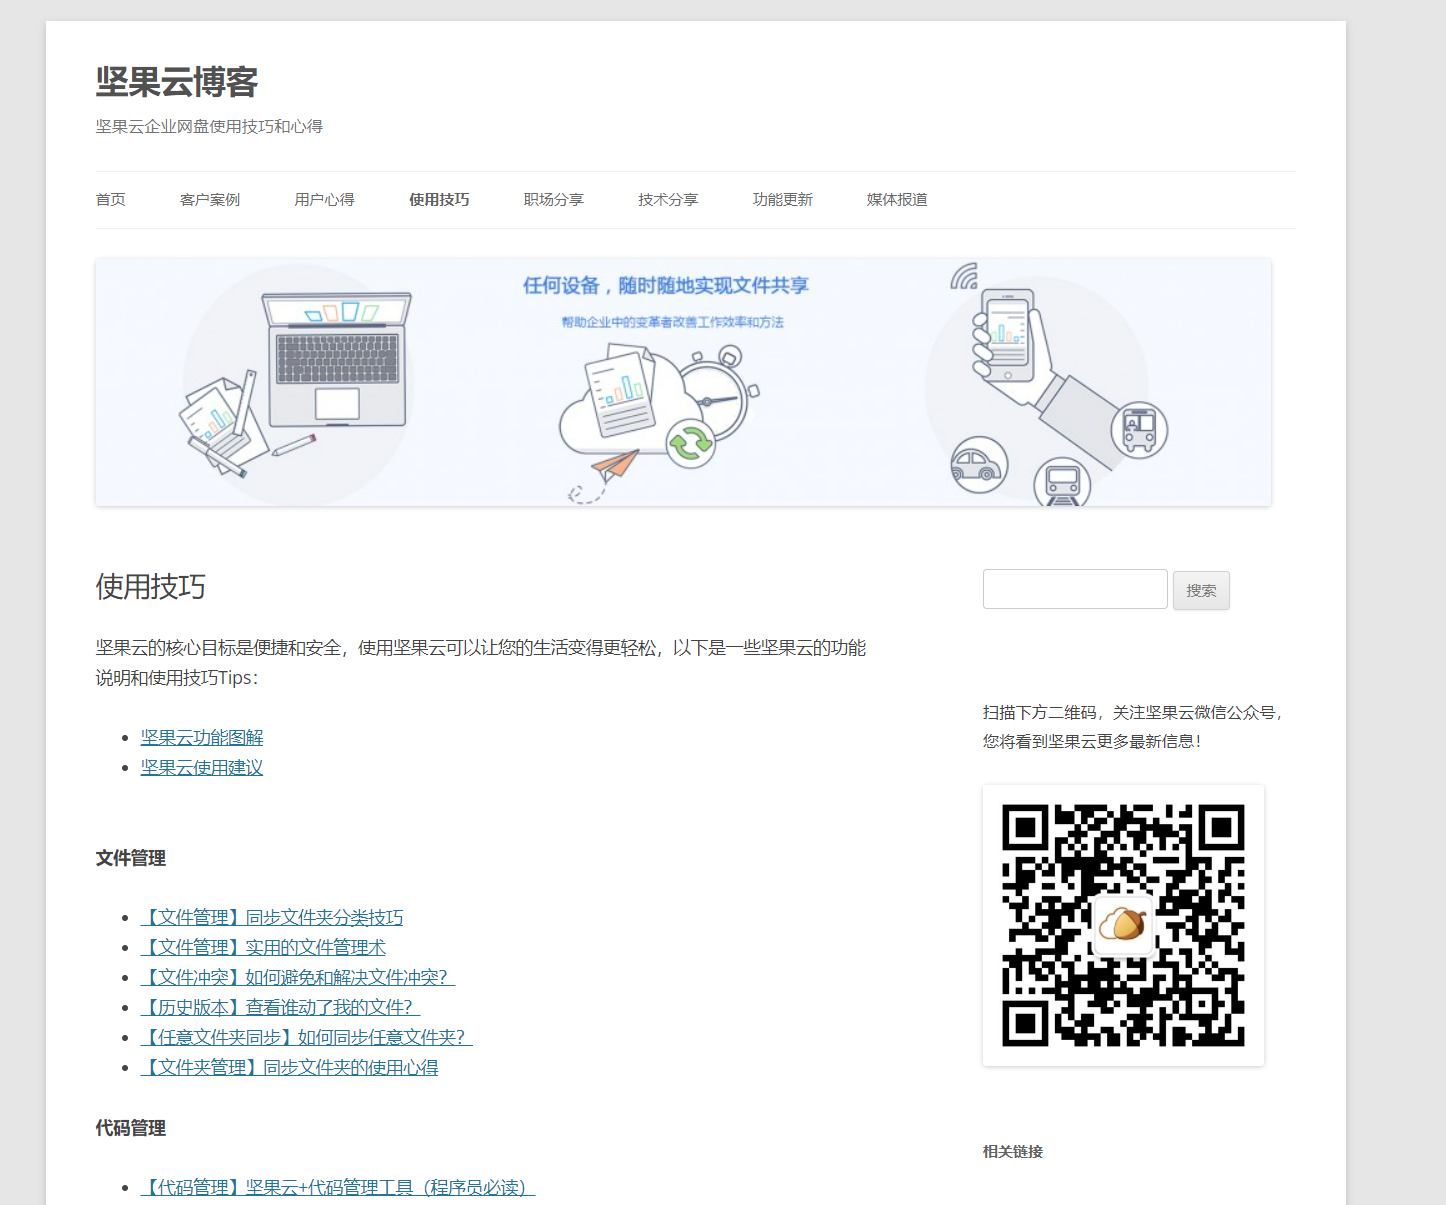Go to the 首页 menu item
The width and height of the screenshot is (1446, 1205).
(111, 200)
